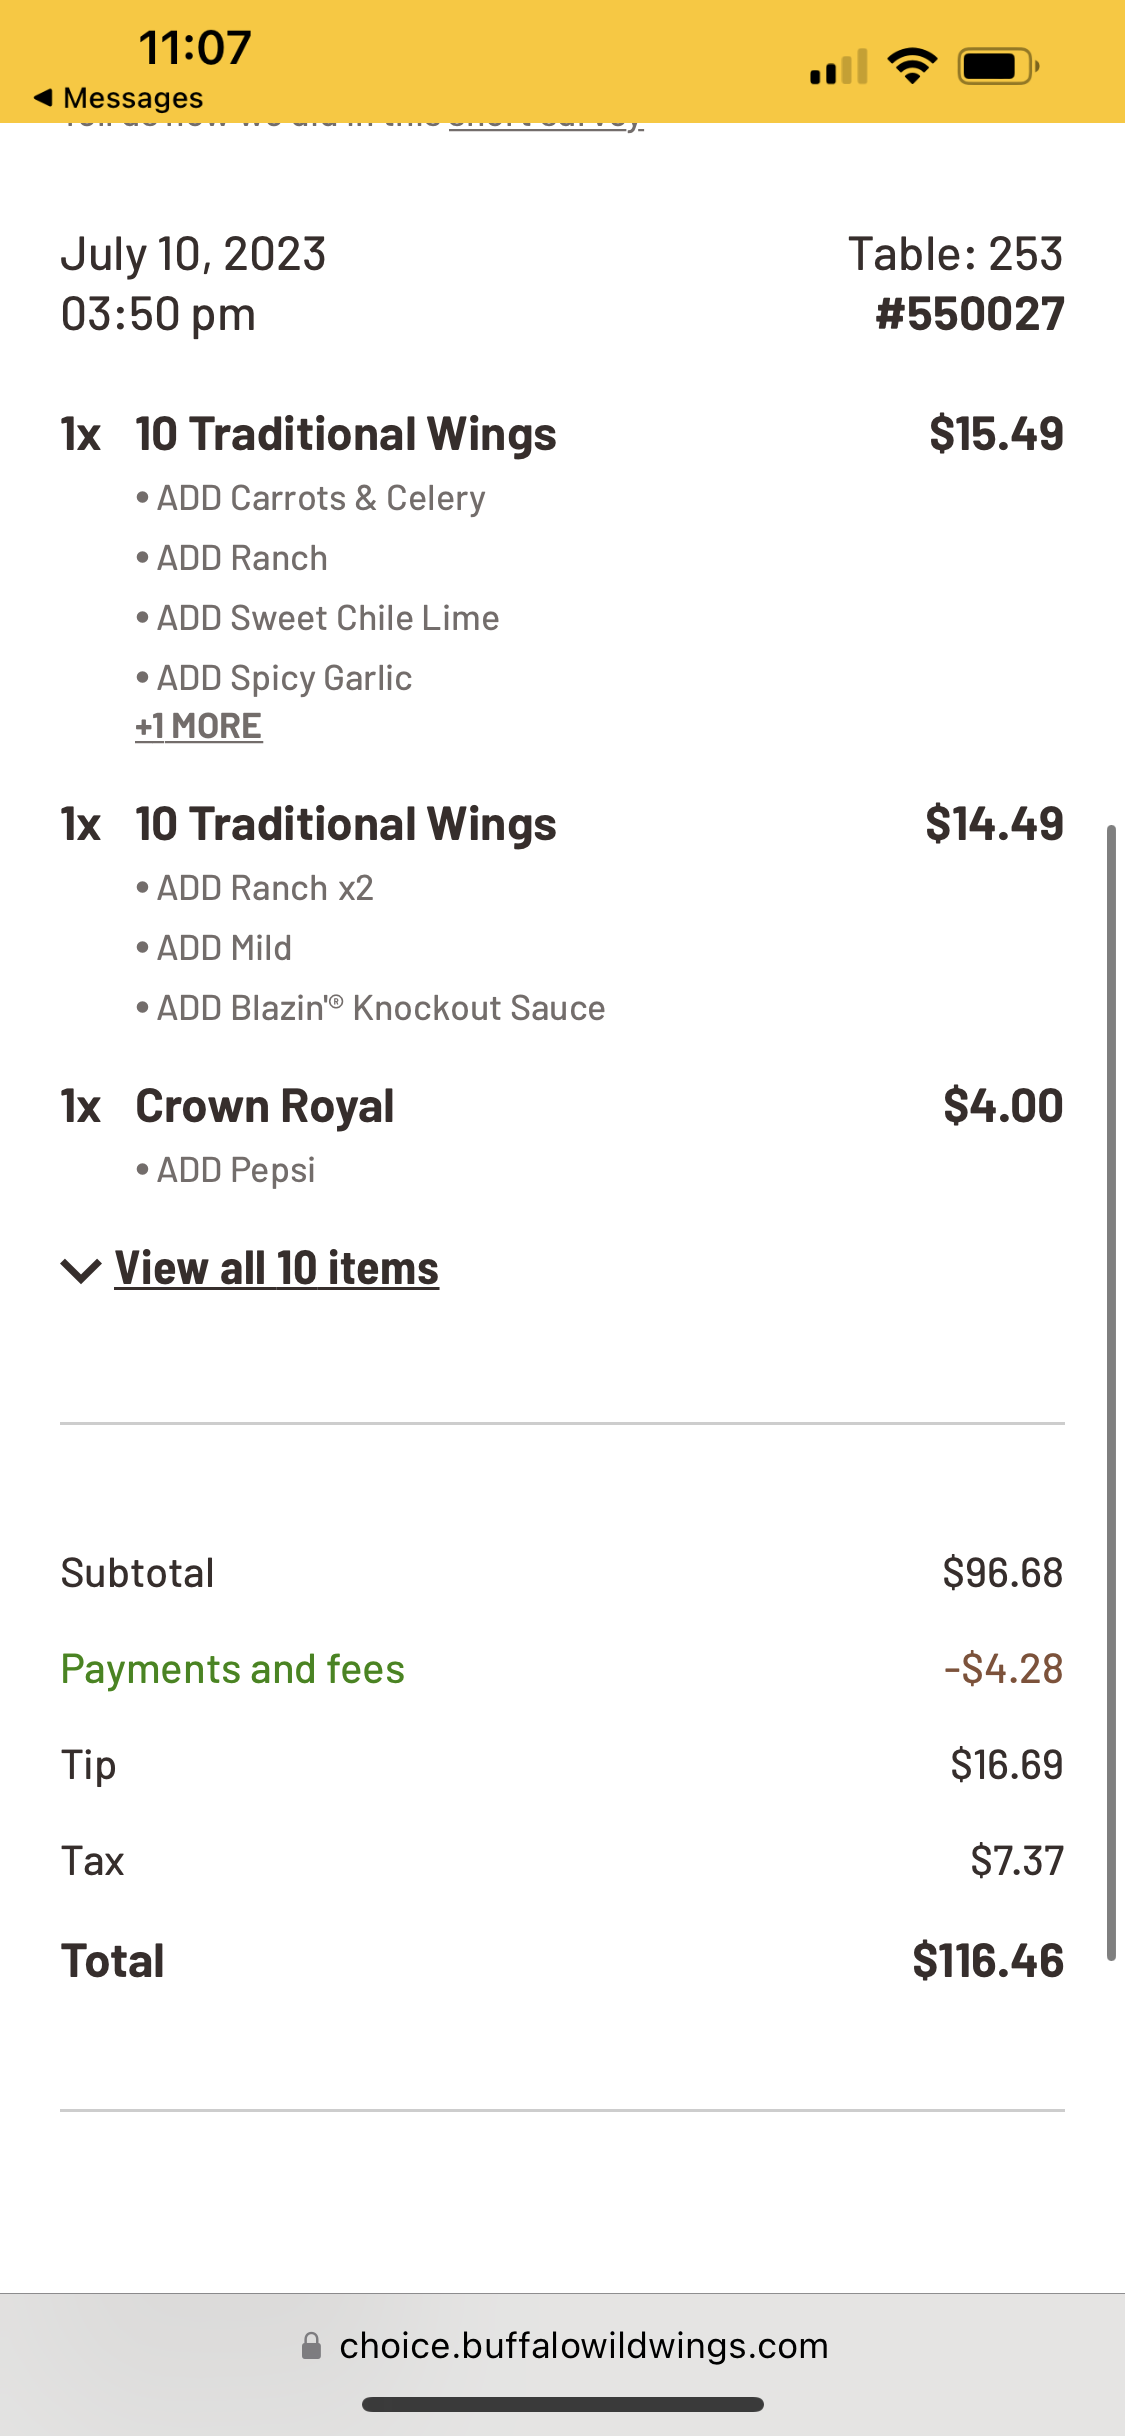This screenshot has height=2436, width=1125.
Task: Tap the Total amount $116.46
Action: click(987, 1961)
